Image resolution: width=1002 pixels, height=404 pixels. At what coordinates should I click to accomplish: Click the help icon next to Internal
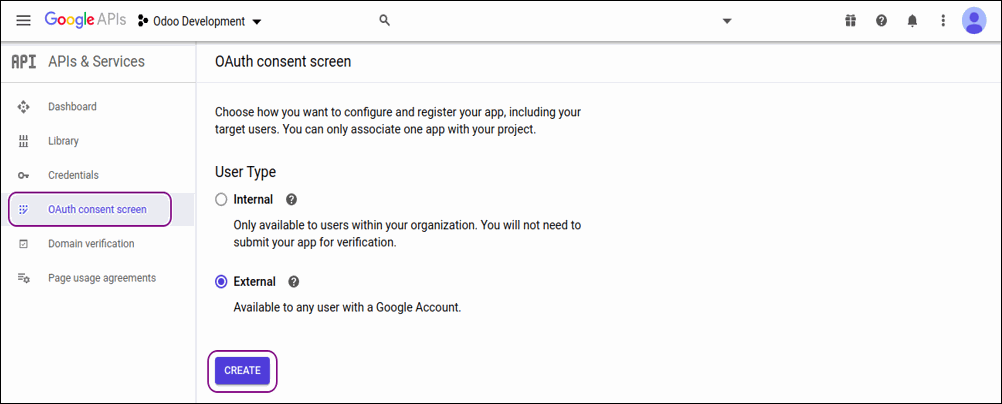pyautogui.click(x=291, y=199)
